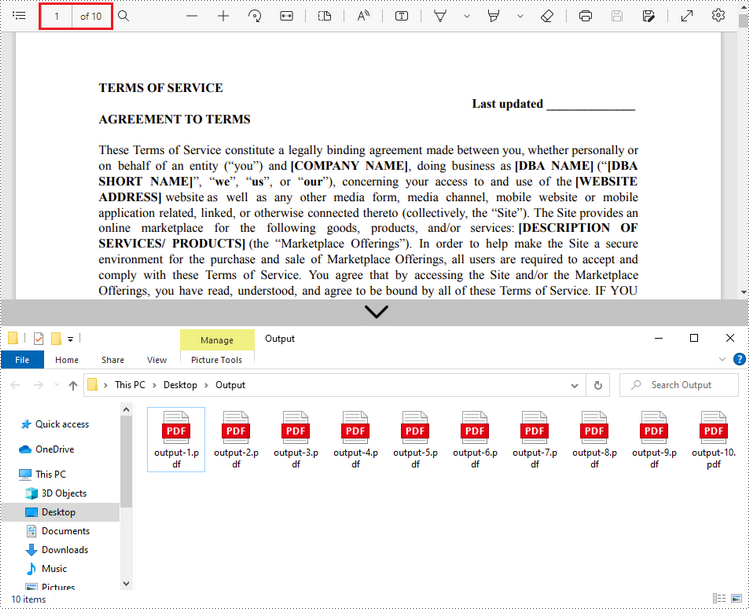Expand the address bar history dropdown
The width and height of the screenshot is (749, 609).
click(x=575, y=385)
